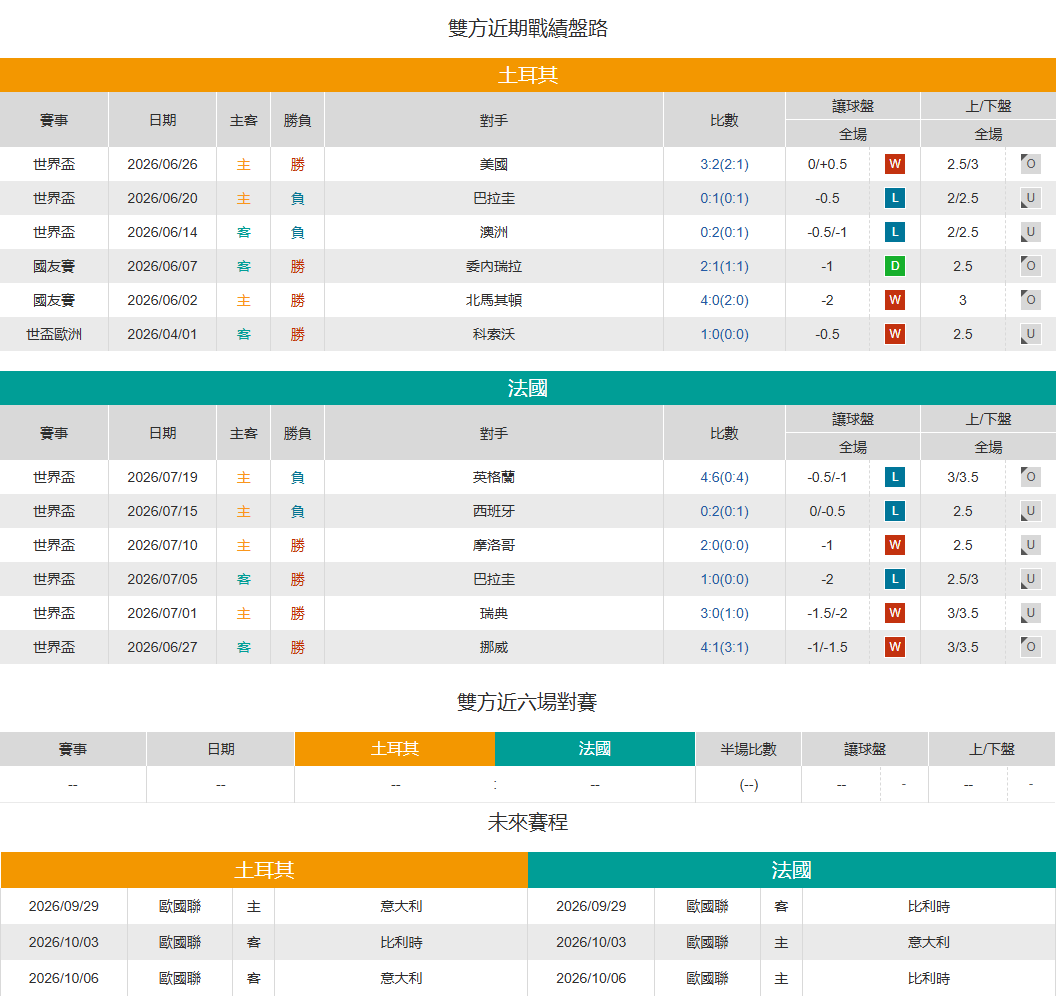Click the W badge in the 美國 row
This screenshot has width=1056, height=997.
894,164
